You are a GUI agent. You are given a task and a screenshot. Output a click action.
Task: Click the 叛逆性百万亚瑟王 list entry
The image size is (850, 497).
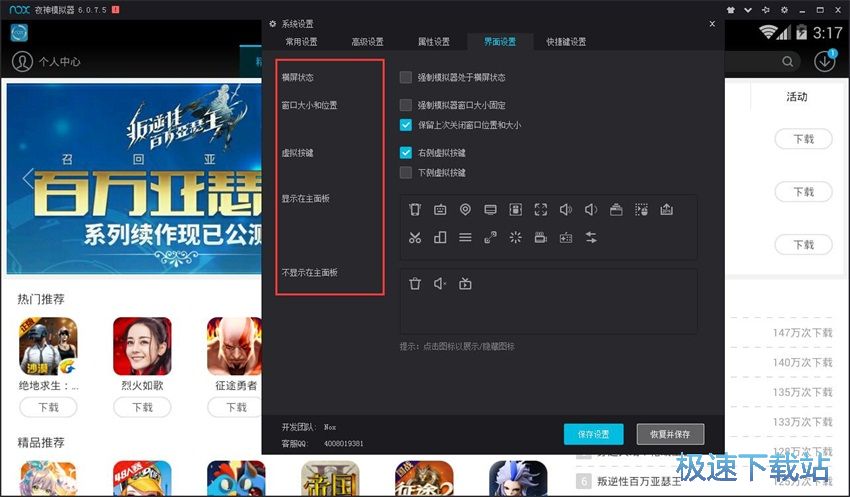pos(639,481)
